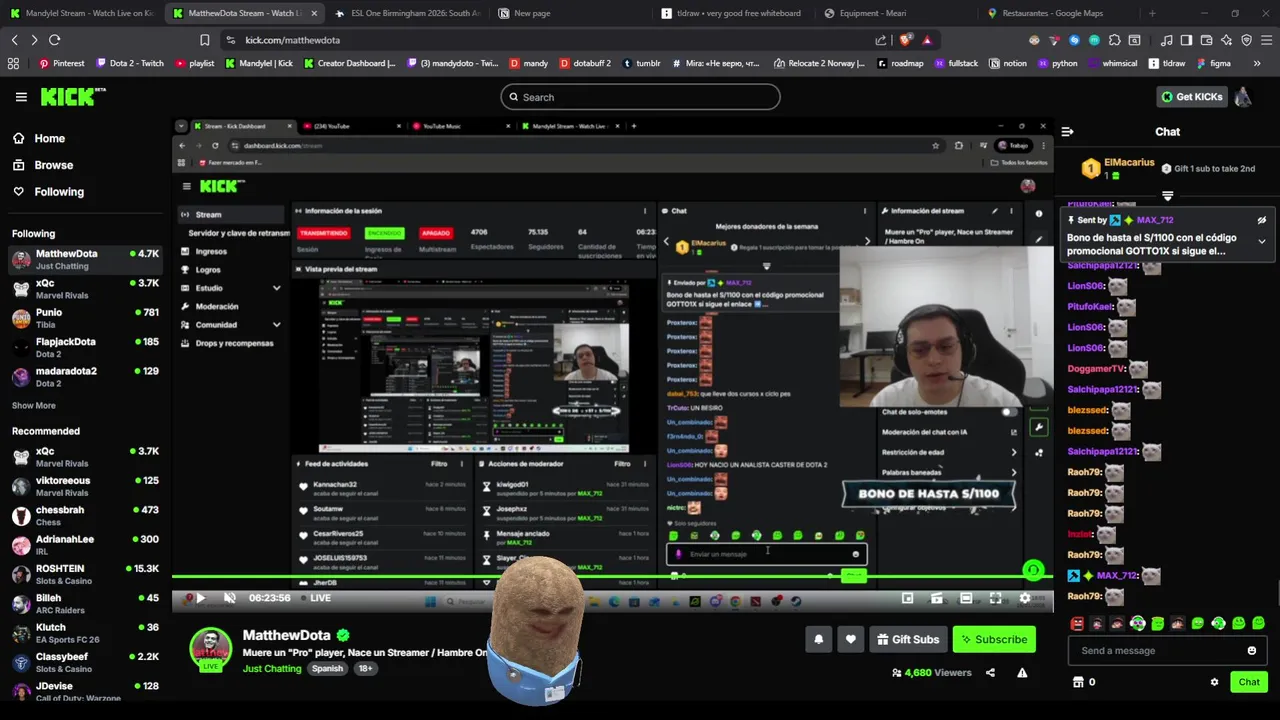Click the address bar URL kick.com/matthewdota

pos(292,40)
